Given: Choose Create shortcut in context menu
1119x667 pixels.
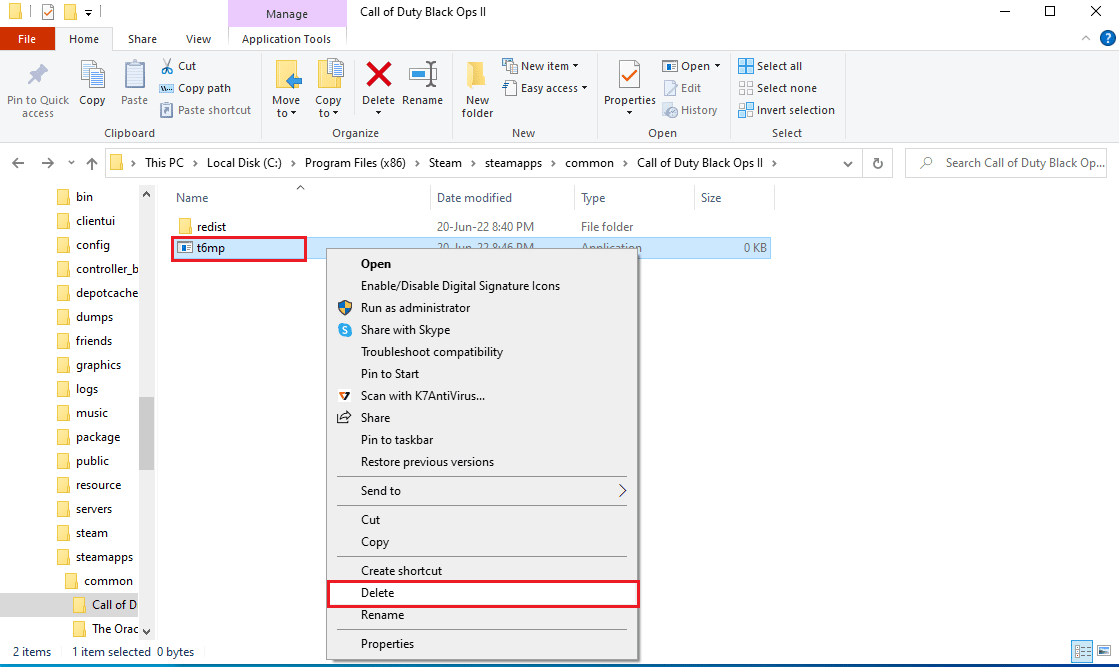Looking at the screenshot, I should pyautogui.click(x=401, y=571).
